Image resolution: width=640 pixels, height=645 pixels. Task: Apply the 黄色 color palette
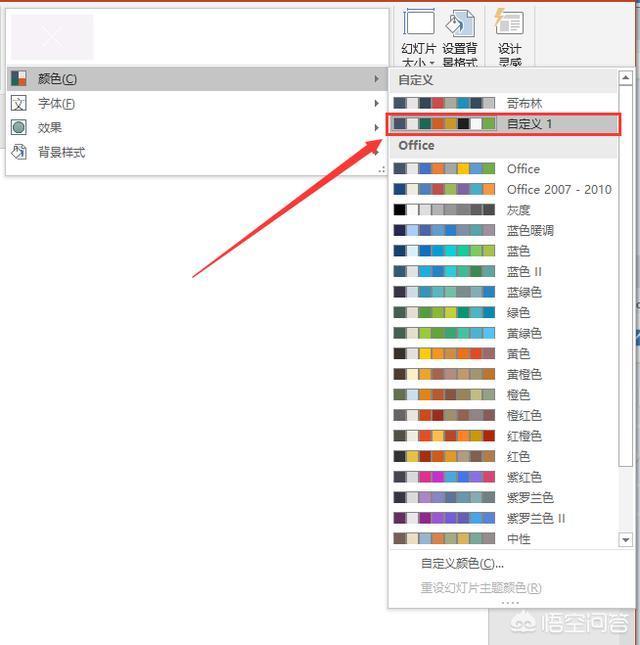(503, 354)
